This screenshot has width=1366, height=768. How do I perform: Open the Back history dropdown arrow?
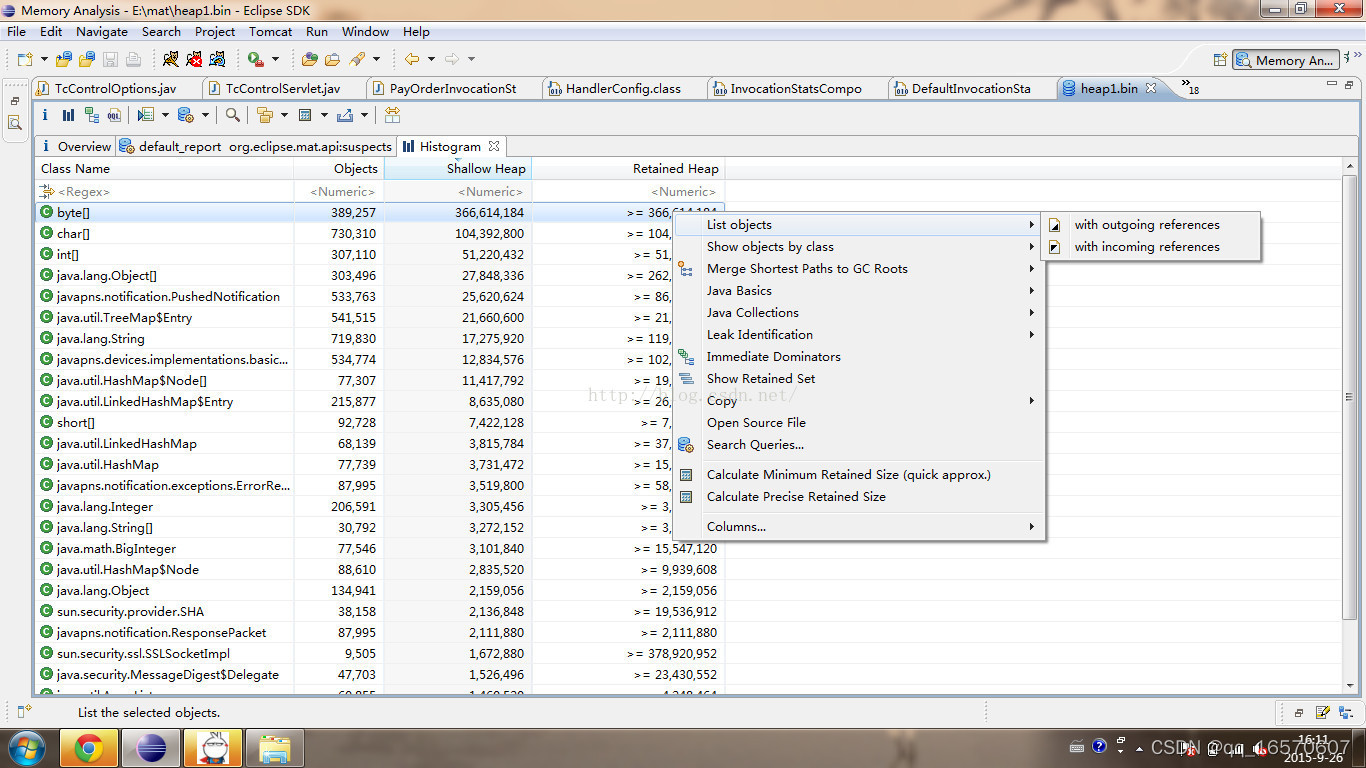pyautogui.click(x=431, y=59)
